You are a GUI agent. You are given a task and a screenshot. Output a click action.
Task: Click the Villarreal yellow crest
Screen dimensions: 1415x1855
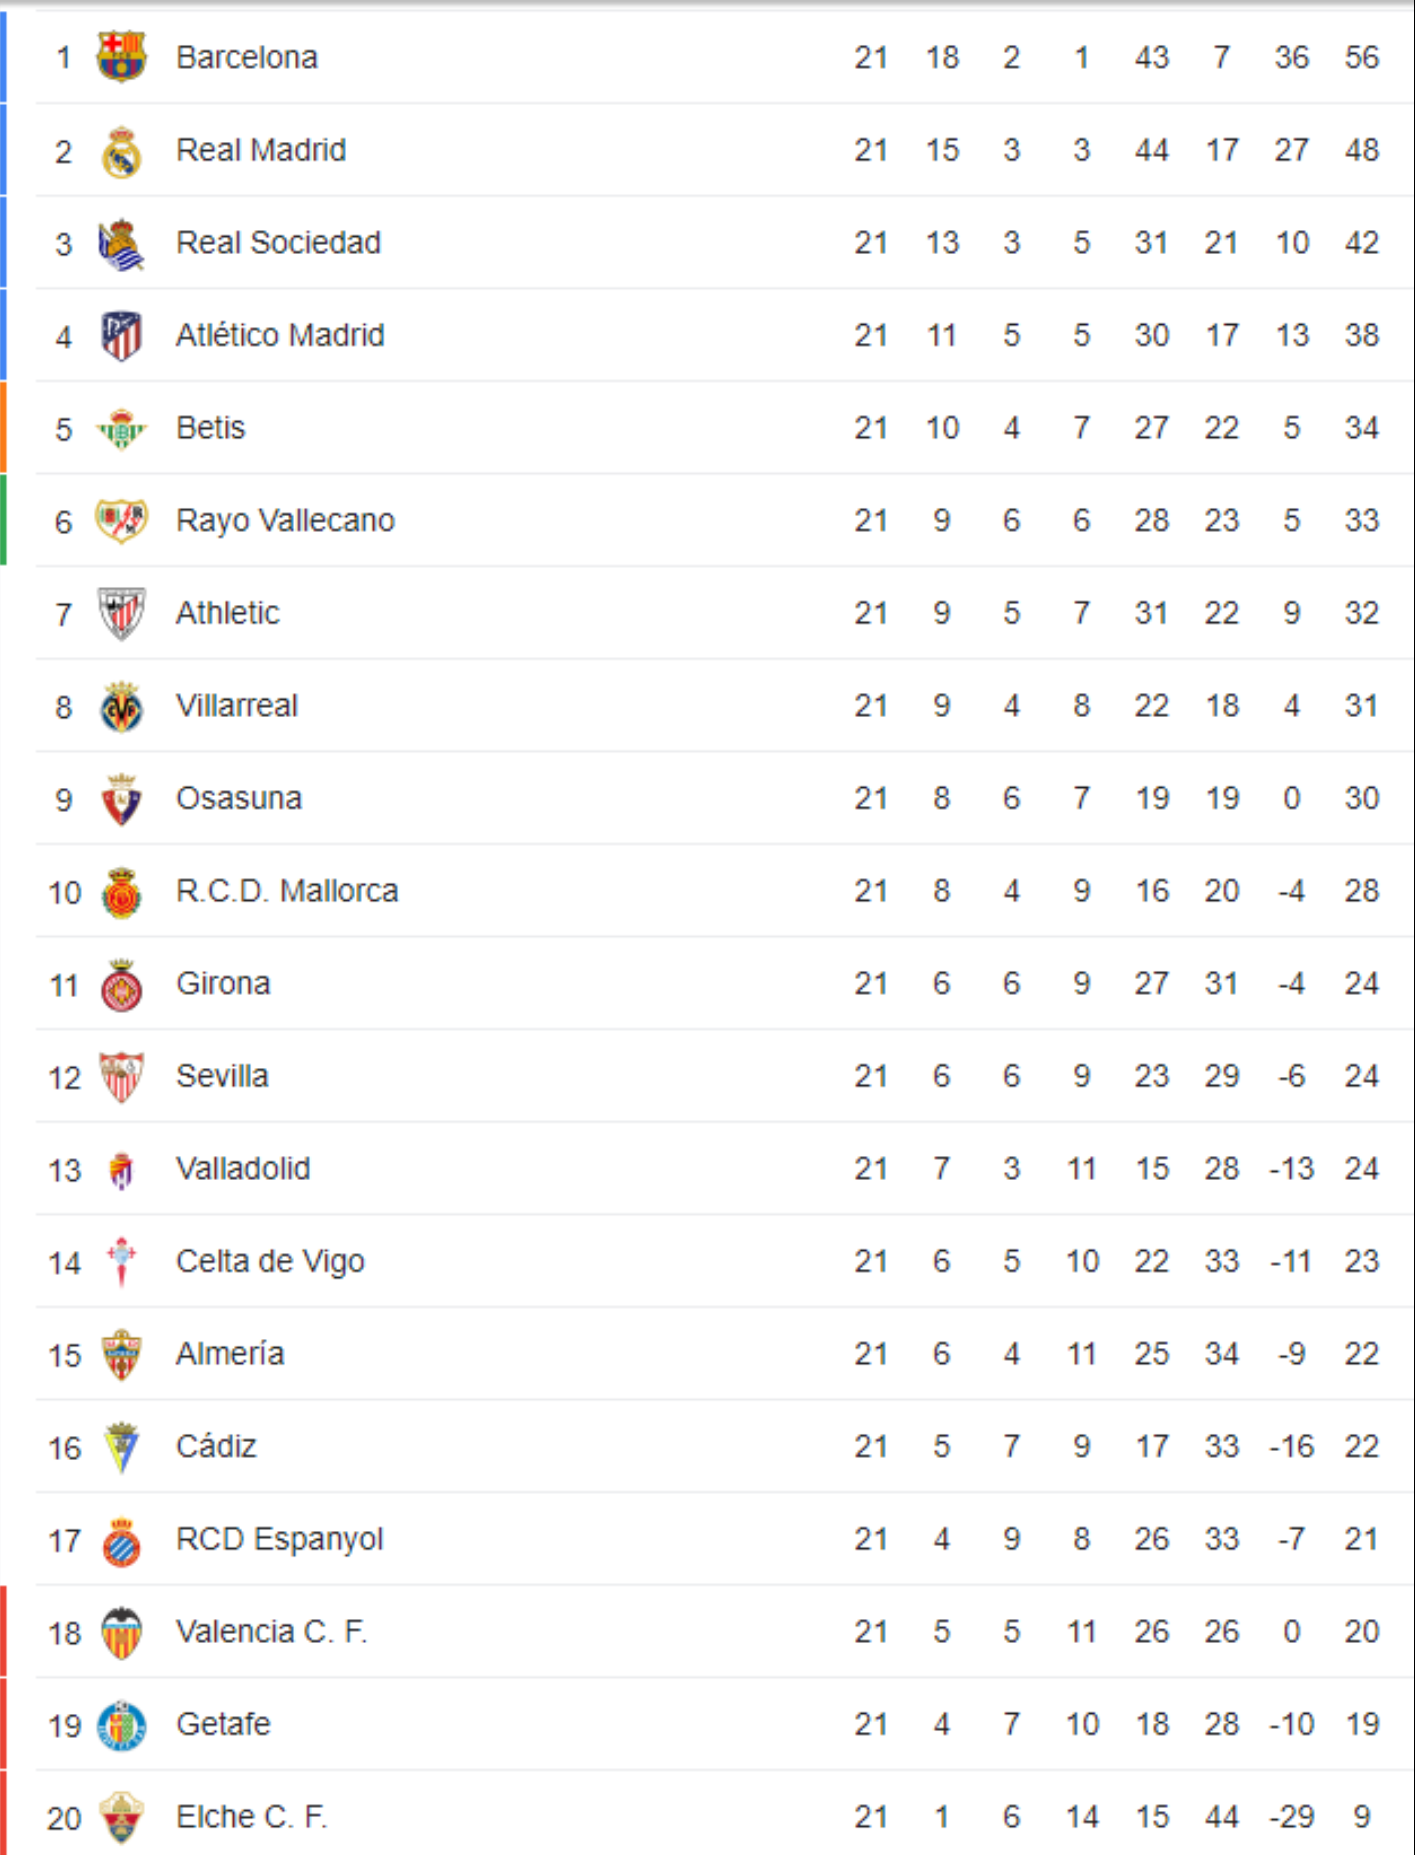tap(121, 707)
